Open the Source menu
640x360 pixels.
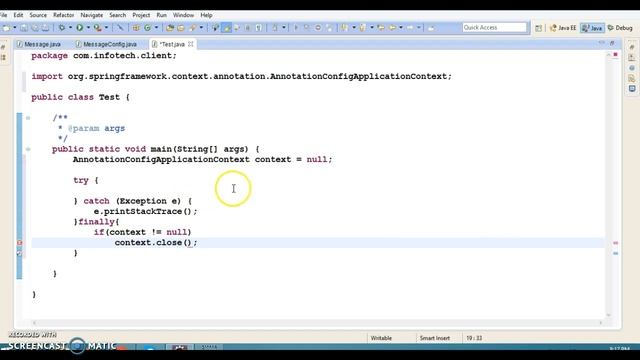point(38,15)
